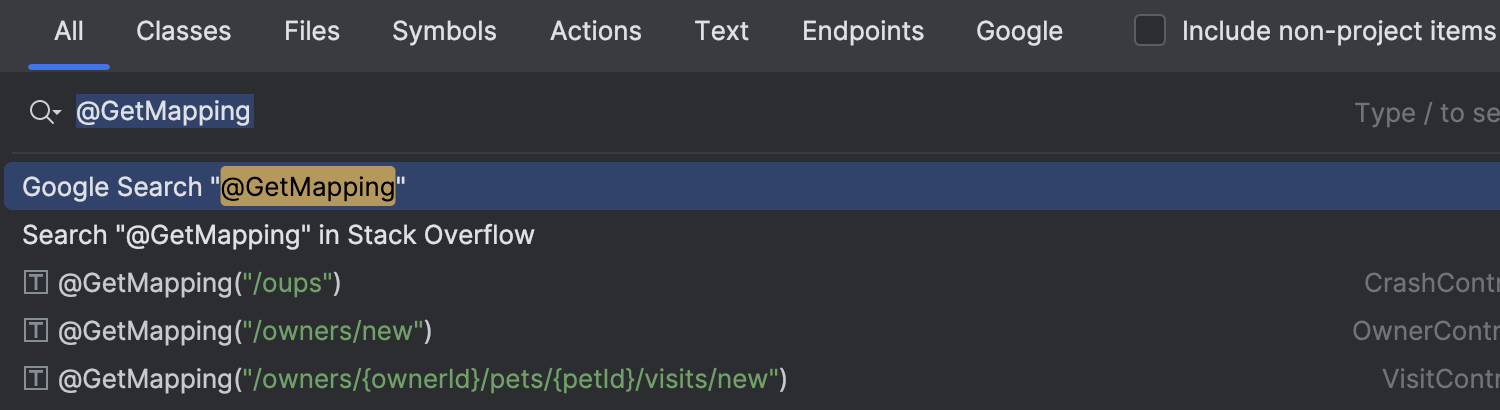Switch to the All tab
The height and width of the screenshot is (410, 1500).
tap(69, 31)
